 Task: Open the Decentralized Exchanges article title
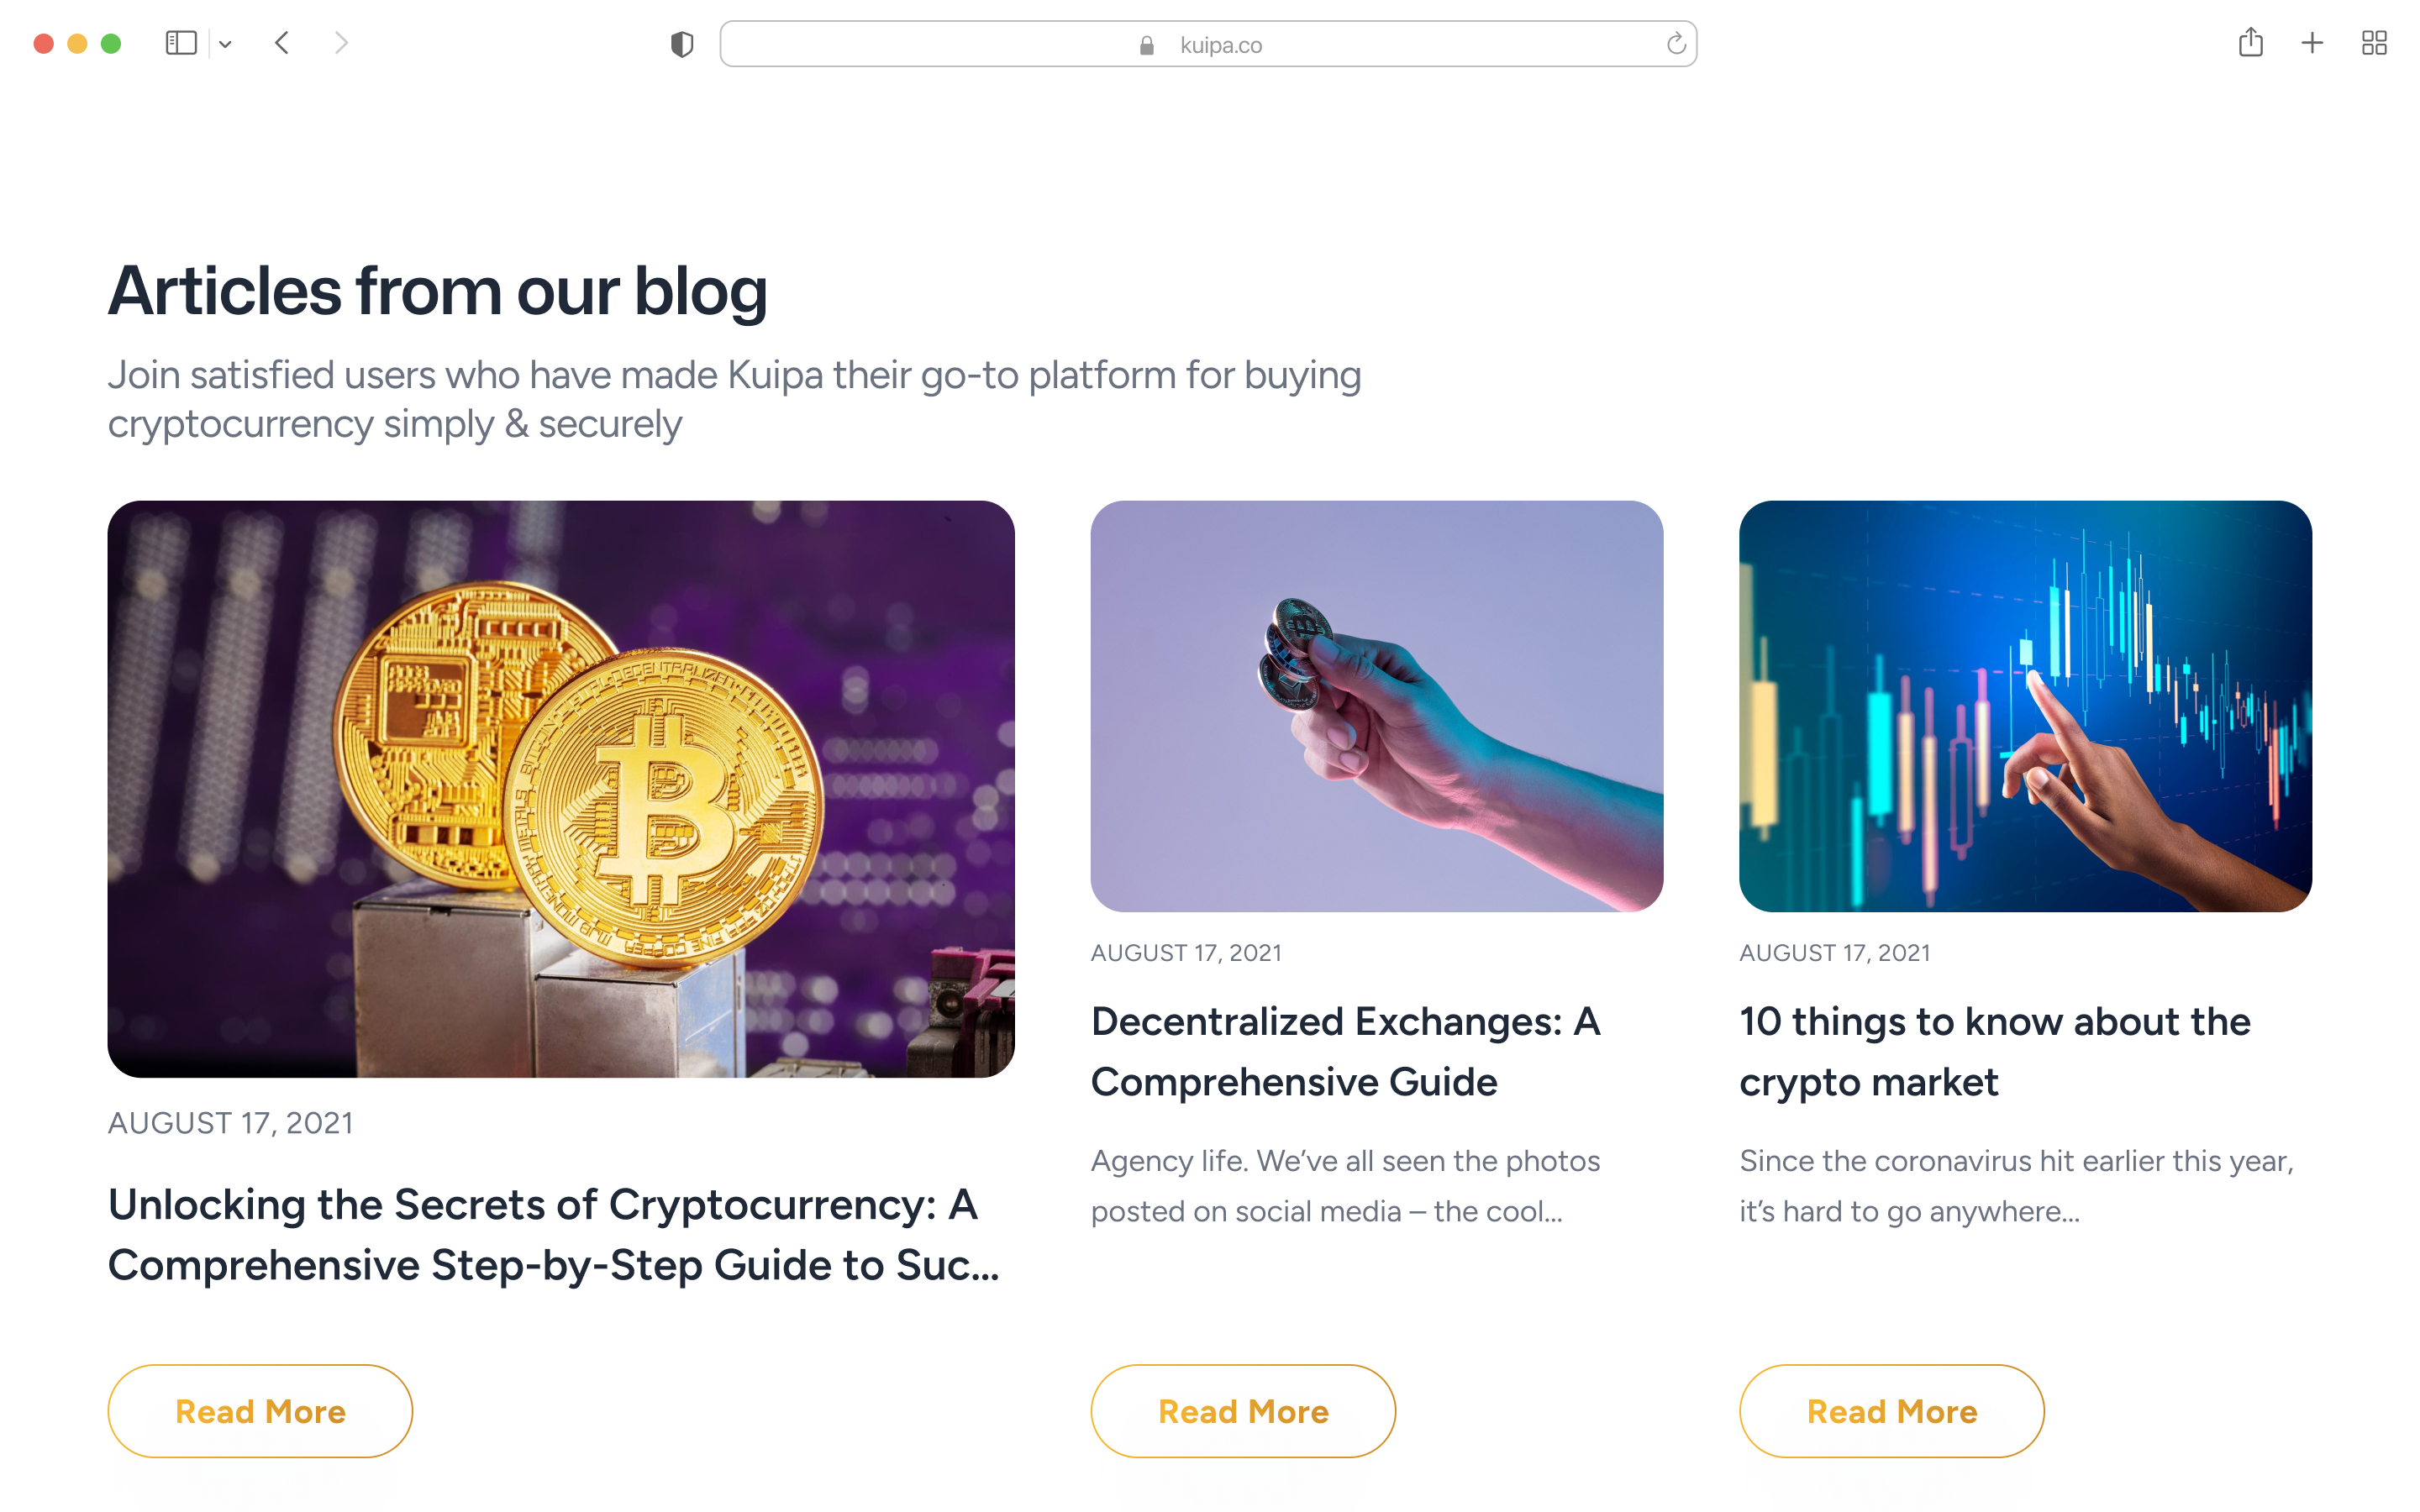[1345, 1050]
